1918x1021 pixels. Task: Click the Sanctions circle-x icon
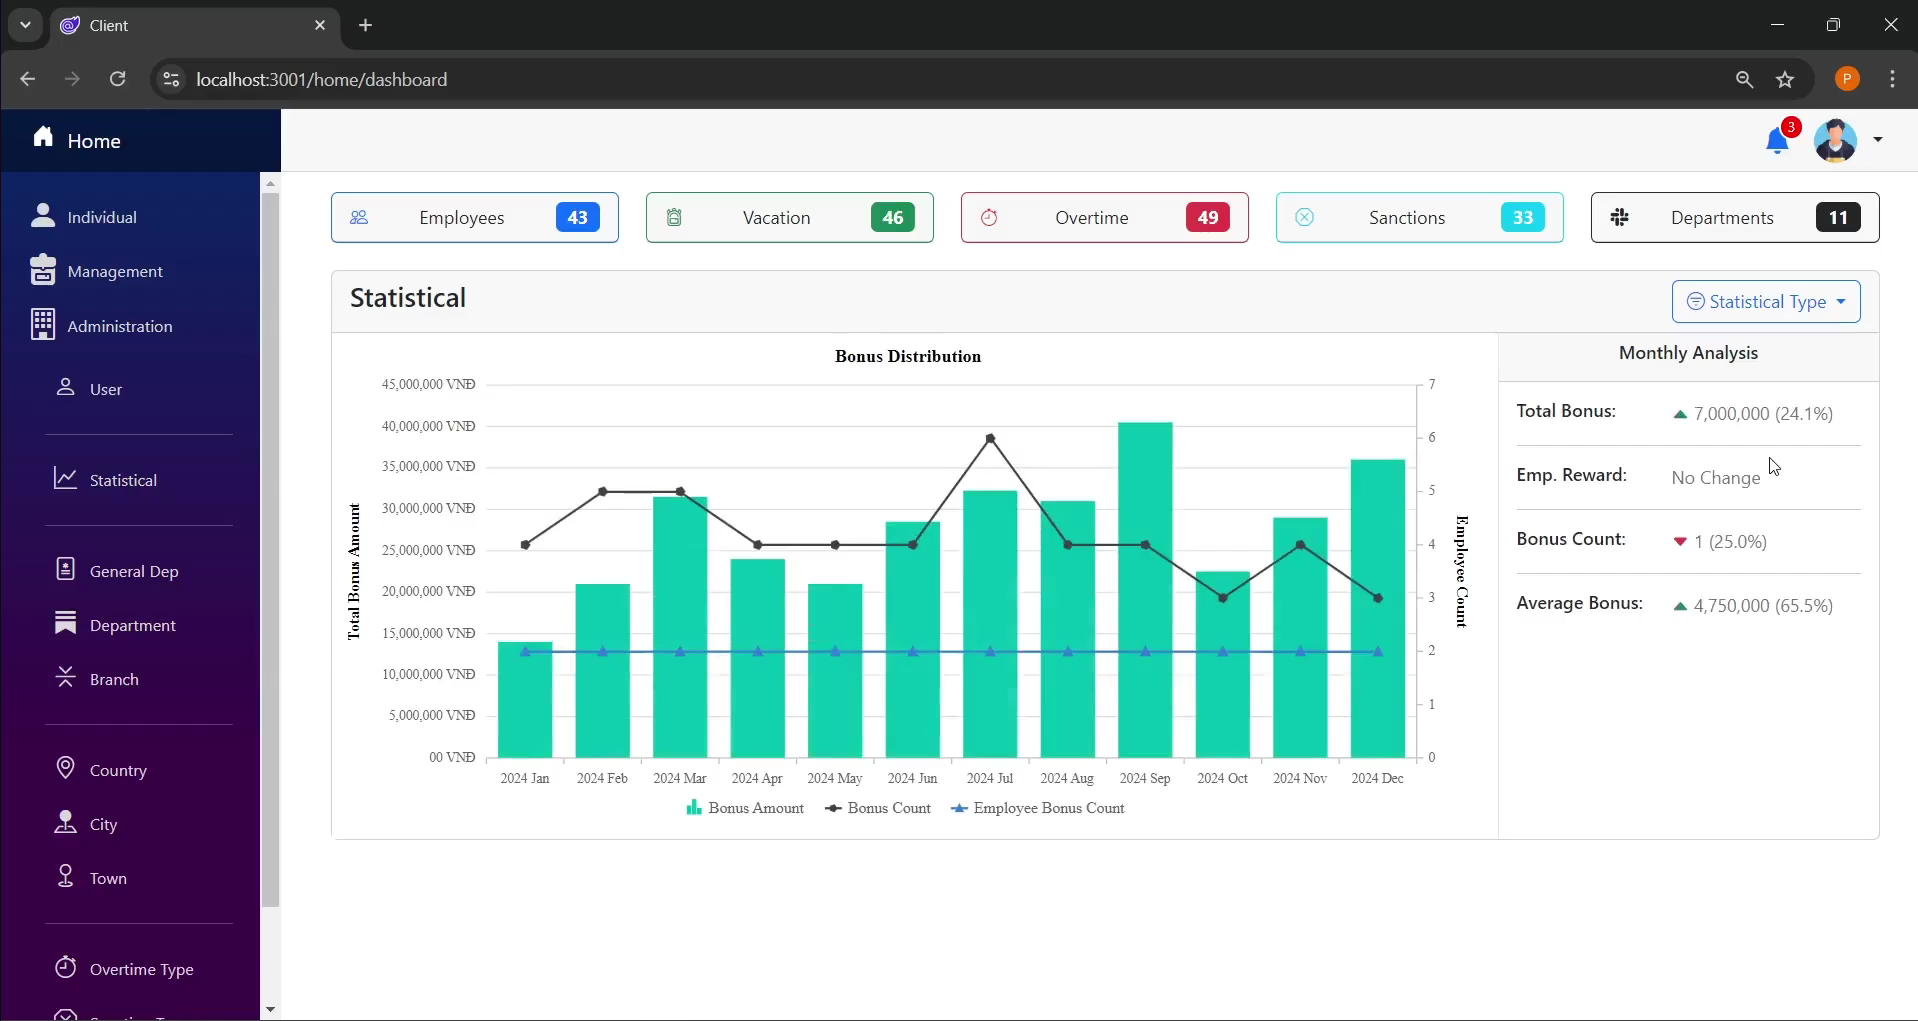[x=1304, y=218]
